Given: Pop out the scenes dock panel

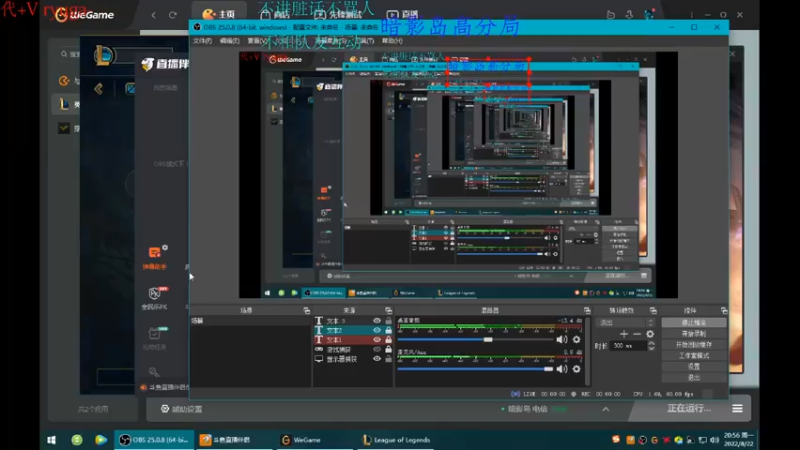Looking at the screenshot, I should point(306,310).
